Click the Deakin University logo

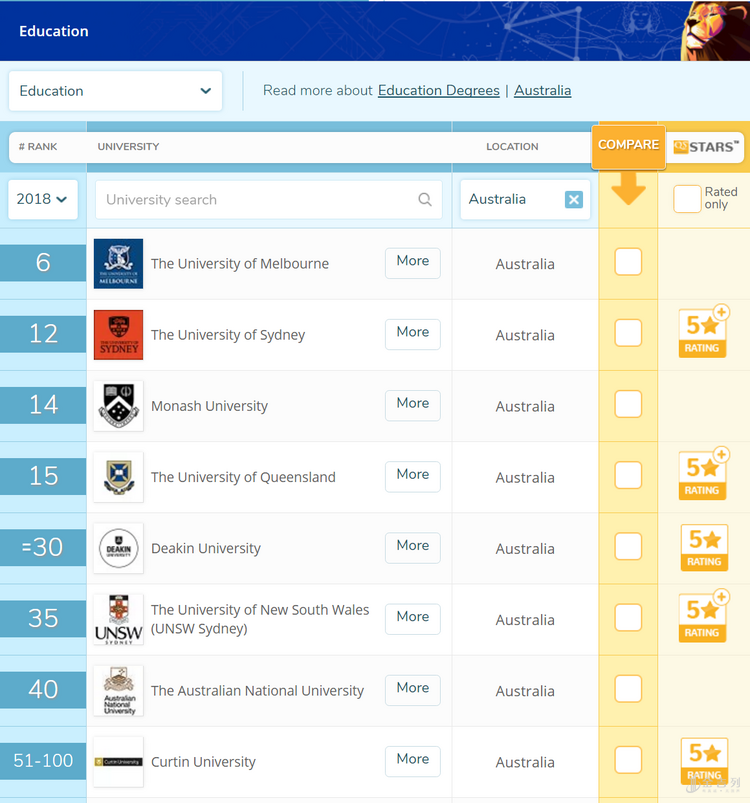tap(118, 548)
